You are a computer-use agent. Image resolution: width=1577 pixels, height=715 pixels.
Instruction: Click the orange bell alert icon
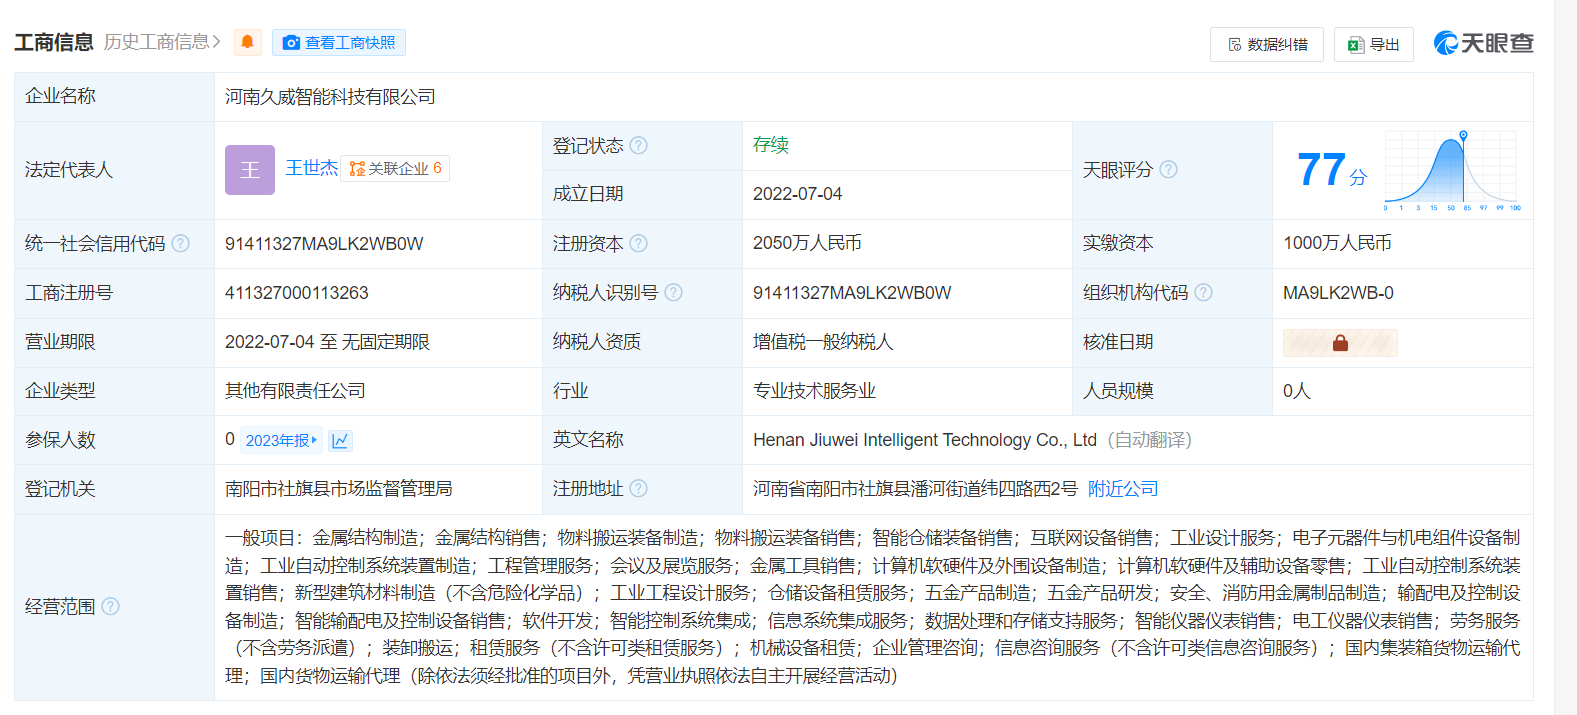pyautogui.click(x=247, y=42)
